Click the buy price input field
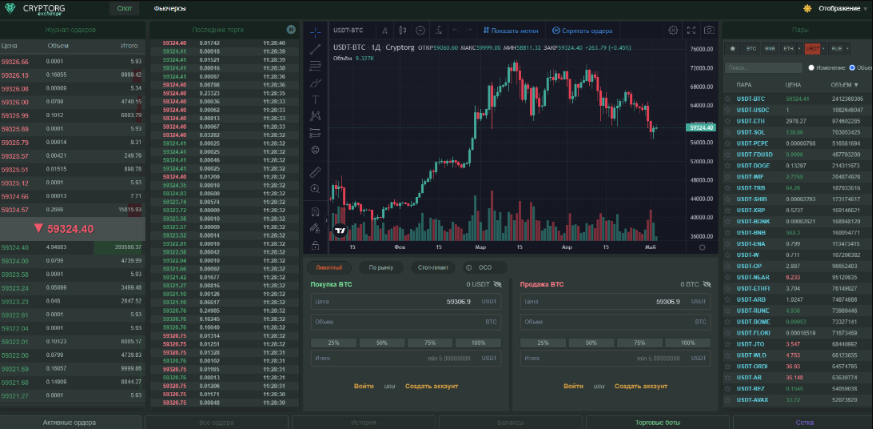The image size is (873, 429). tap(406, 302)
